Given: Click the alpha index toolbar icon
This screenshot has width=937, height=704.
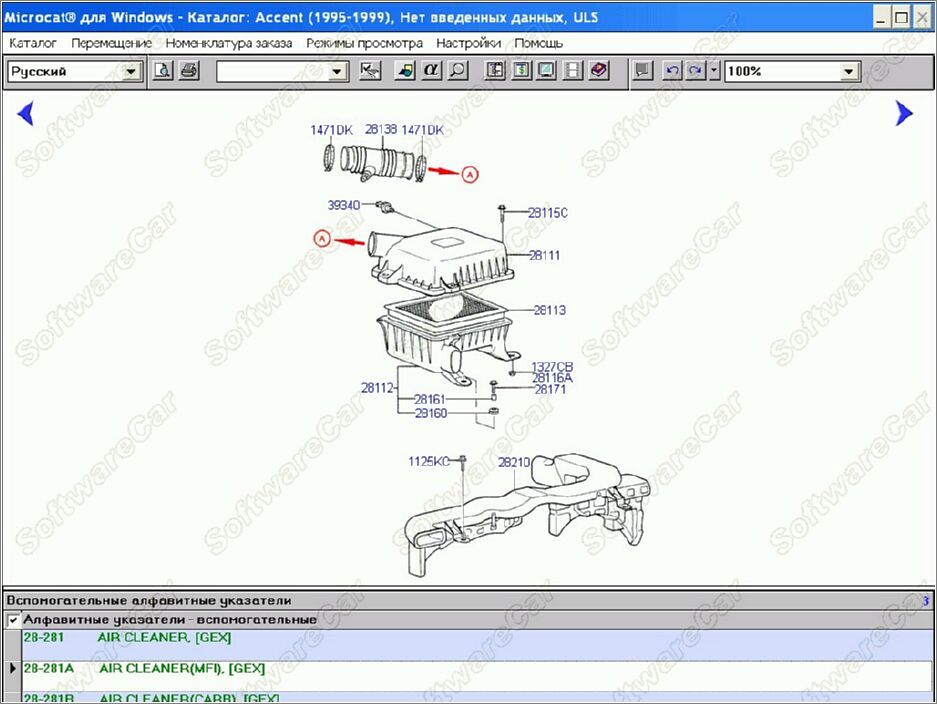Looking at the screenshot, I should [x=431, y=71].
